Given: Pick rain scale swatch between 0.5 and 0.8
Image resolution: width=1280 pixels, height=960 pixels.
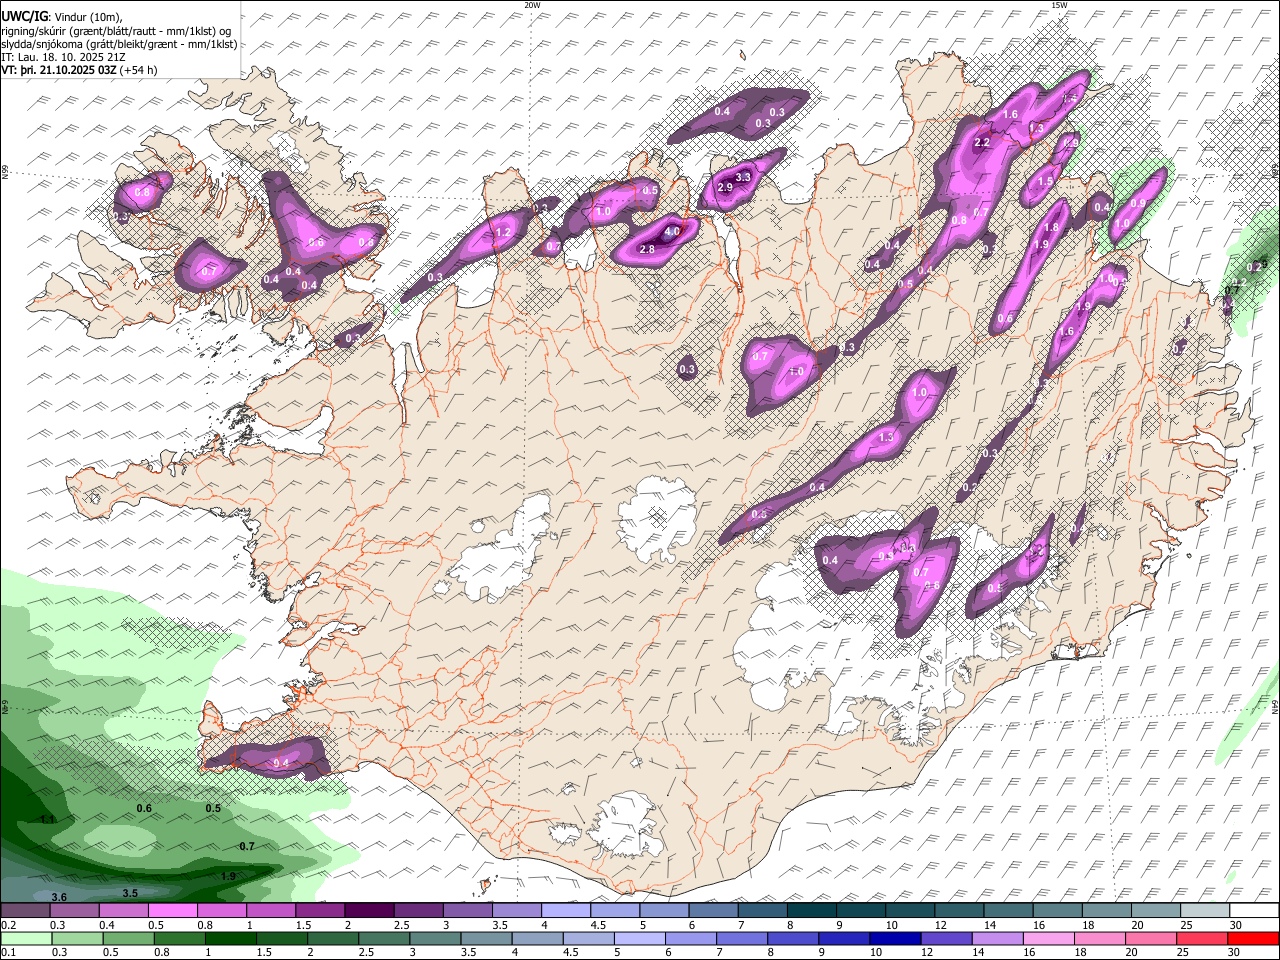Looking at the screenshot, I should click(x=127, y=939).
